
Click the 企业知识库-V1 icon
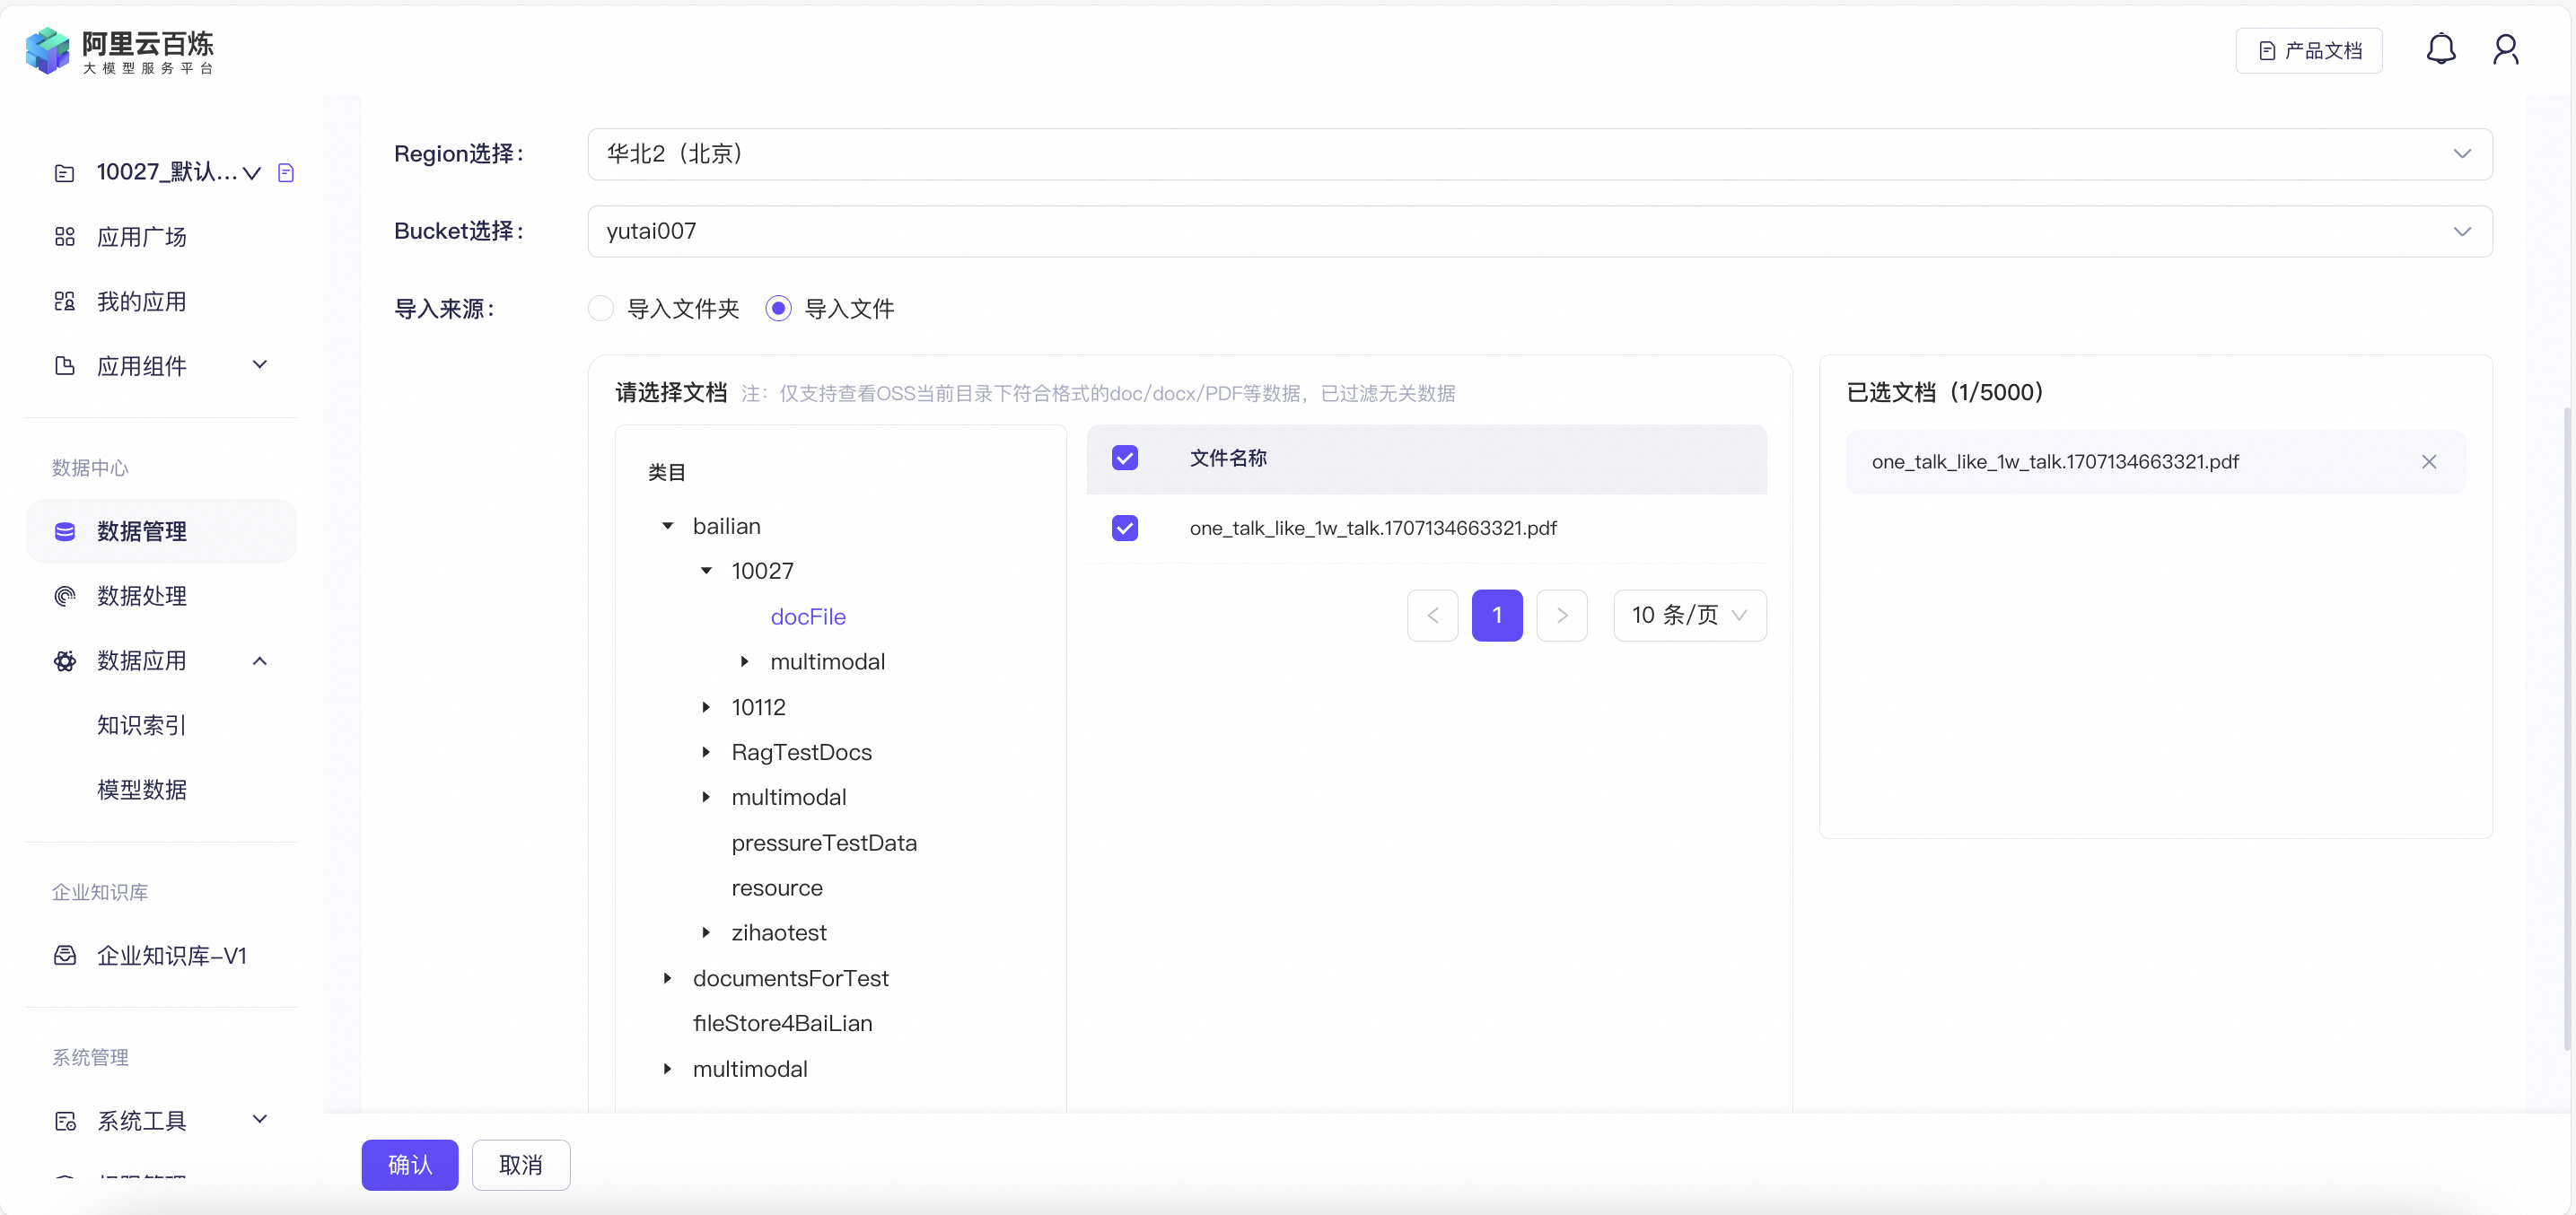[x=64, y=955]
